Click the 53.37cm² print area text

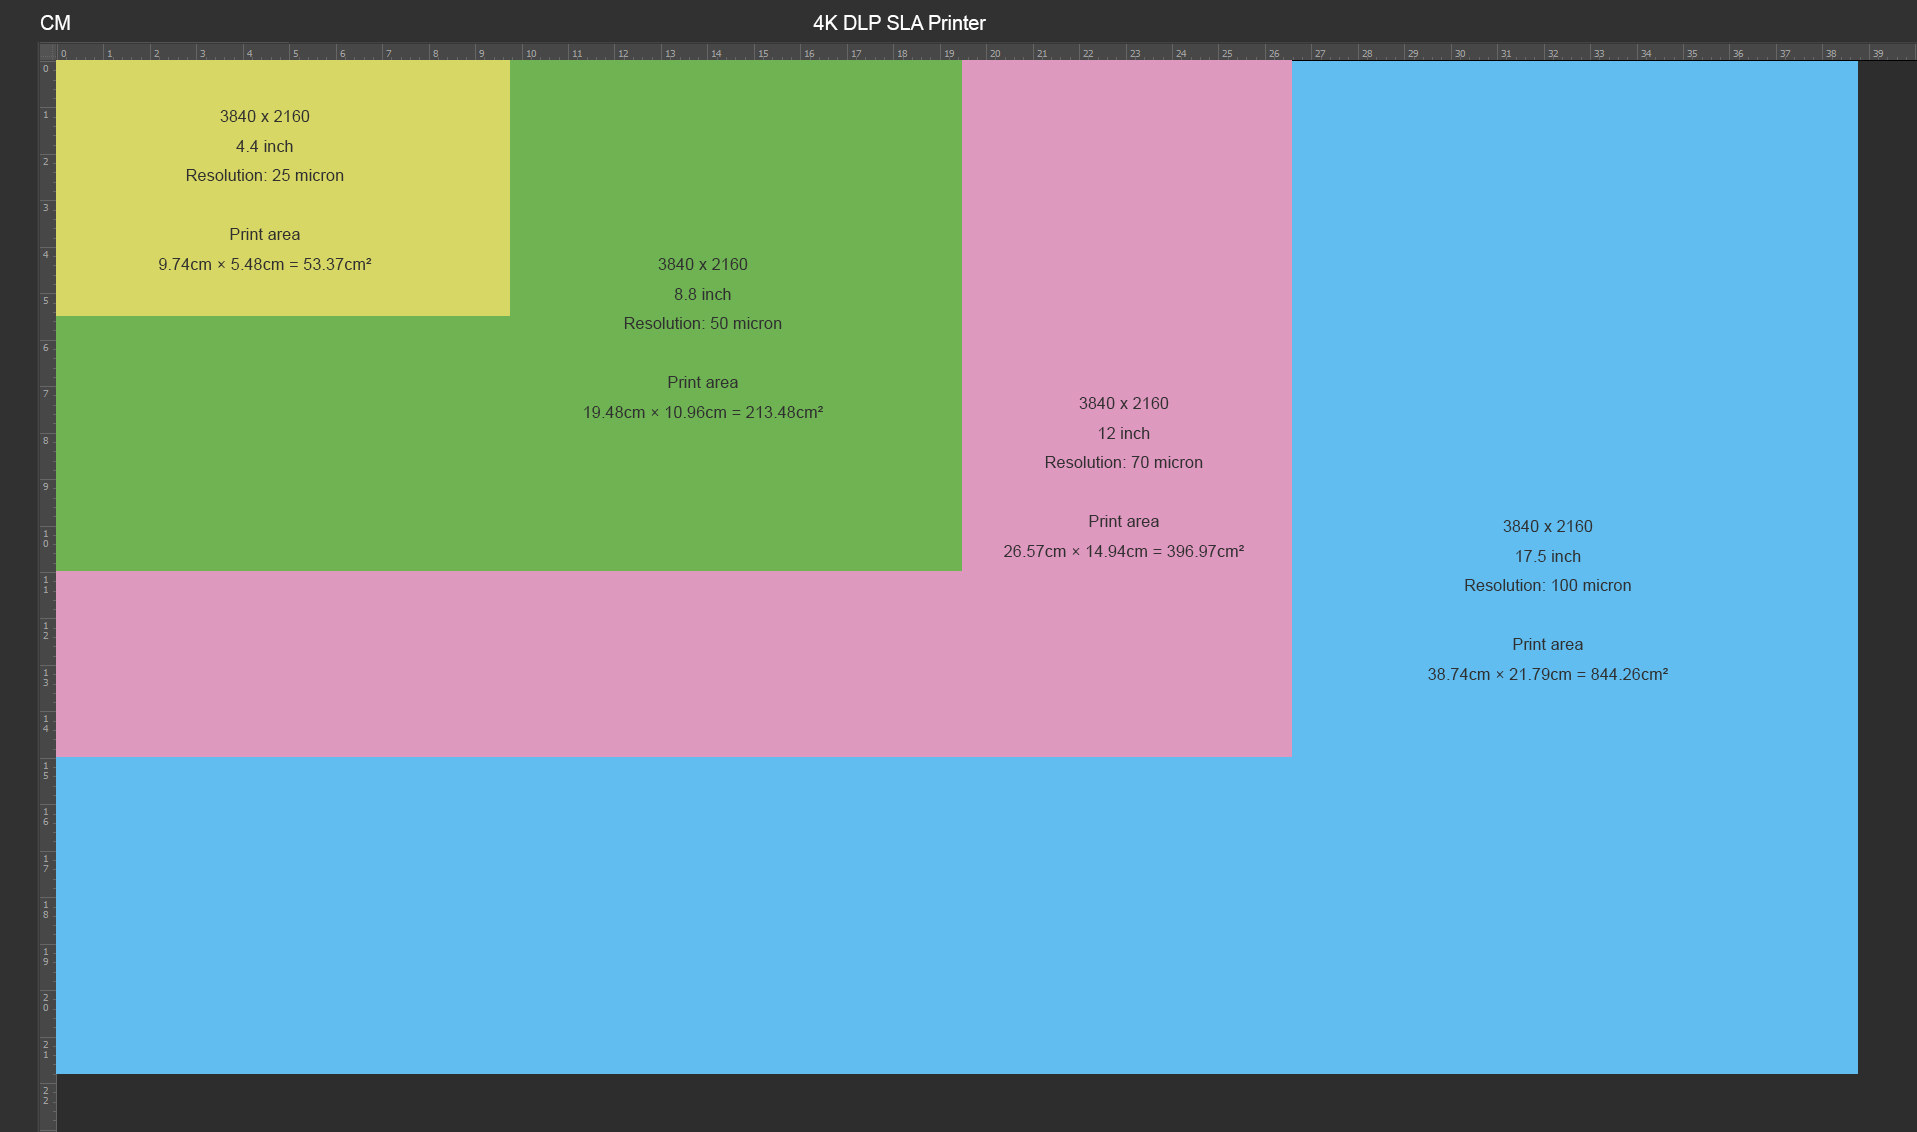pos(264,264)
